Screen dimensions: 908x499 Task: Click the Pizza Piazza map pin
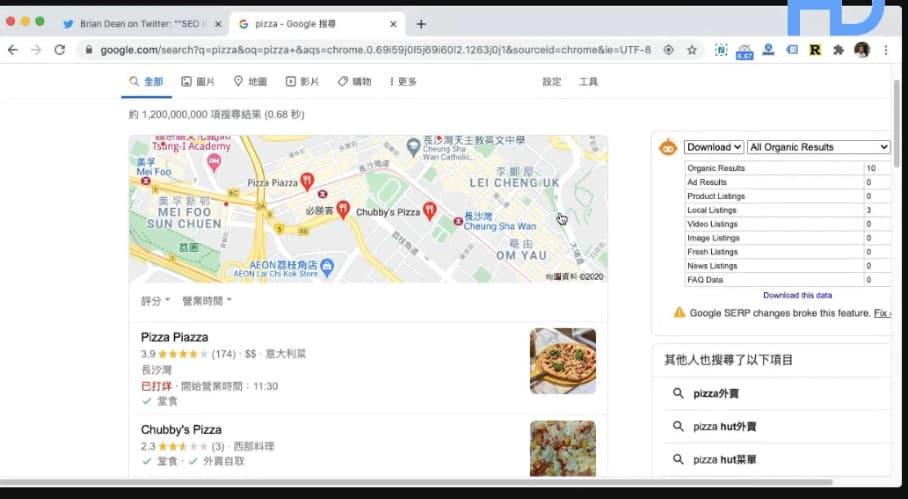coord(307,182)
